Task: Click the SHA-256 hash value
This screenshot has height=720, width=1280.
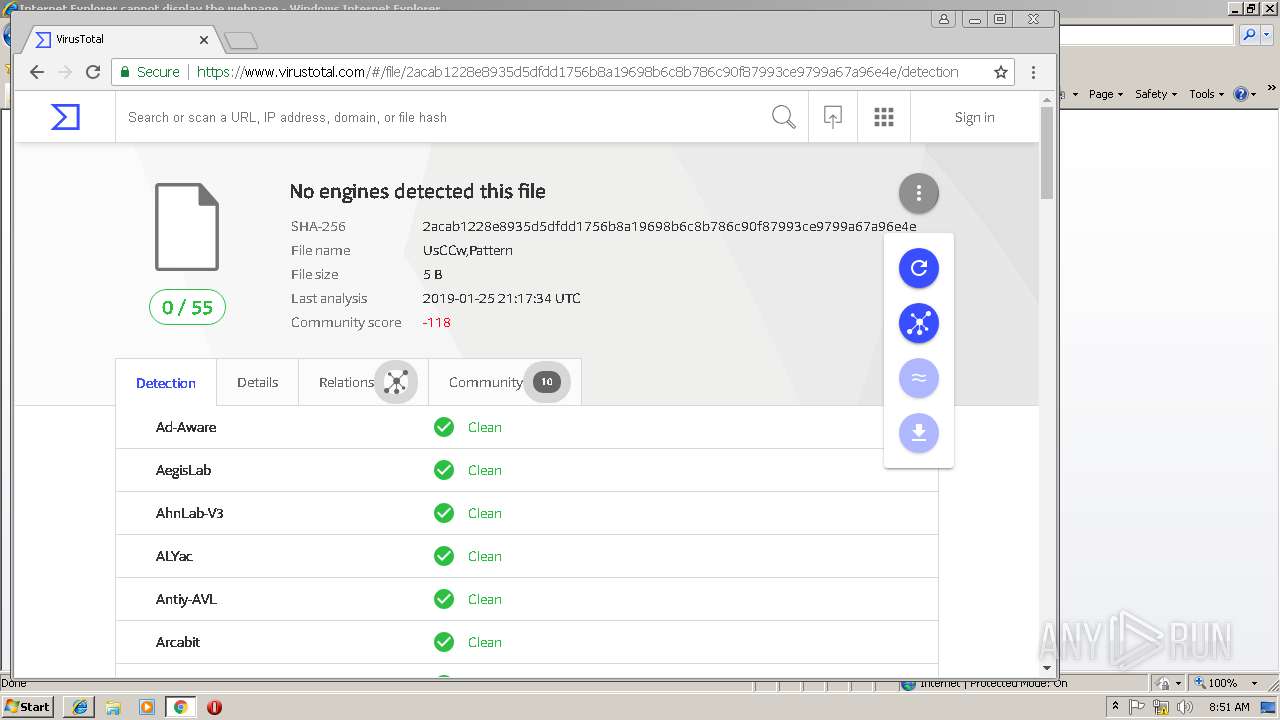Action: pos(669,226)
